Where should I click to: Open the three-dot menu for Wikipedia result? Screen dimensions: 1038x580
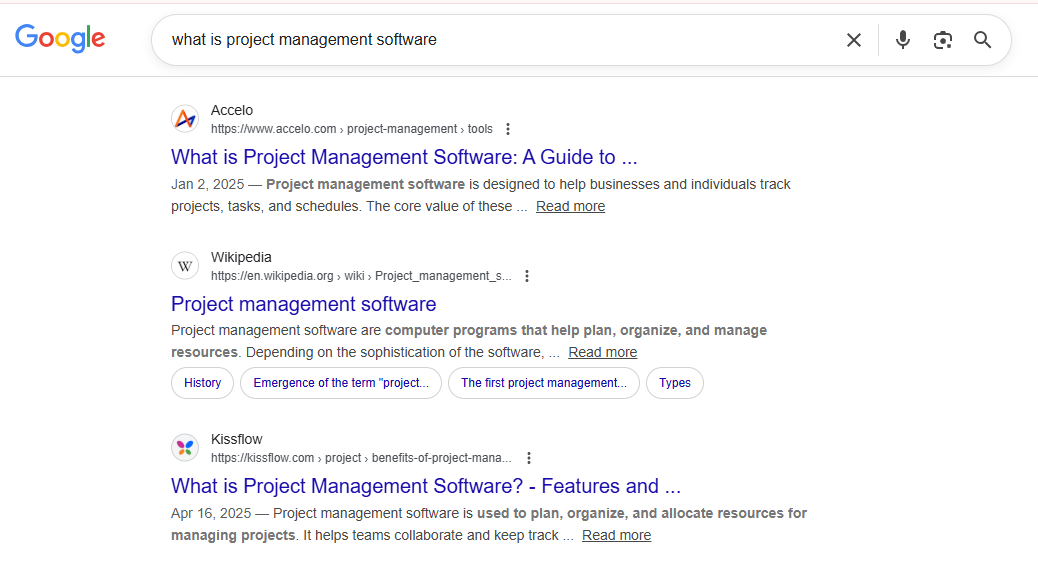[x=527, y=276]
